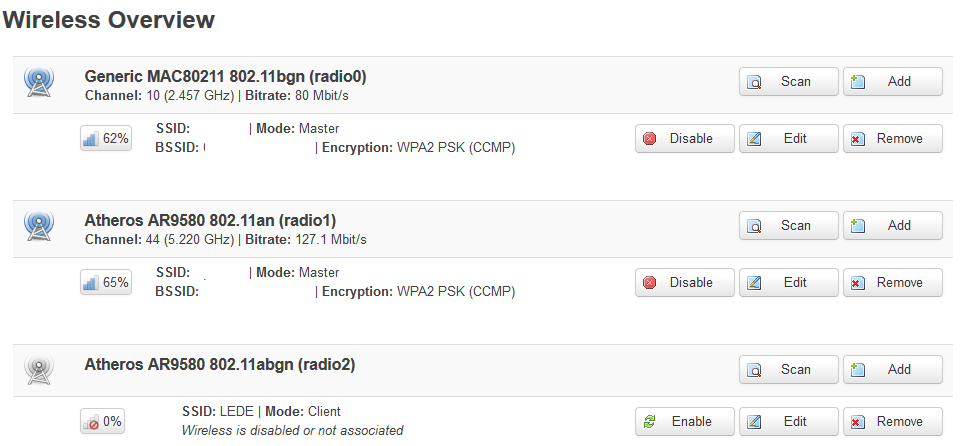This screenshot has height=446, width=963.
Task: Scan for networks on radio0
Action: (x=788, y=82)
